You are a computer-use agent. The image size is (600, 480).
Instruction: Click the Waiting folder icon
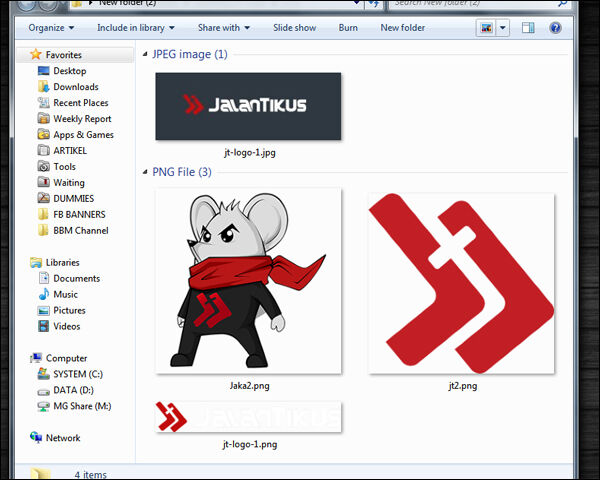[x=44, y=182]
